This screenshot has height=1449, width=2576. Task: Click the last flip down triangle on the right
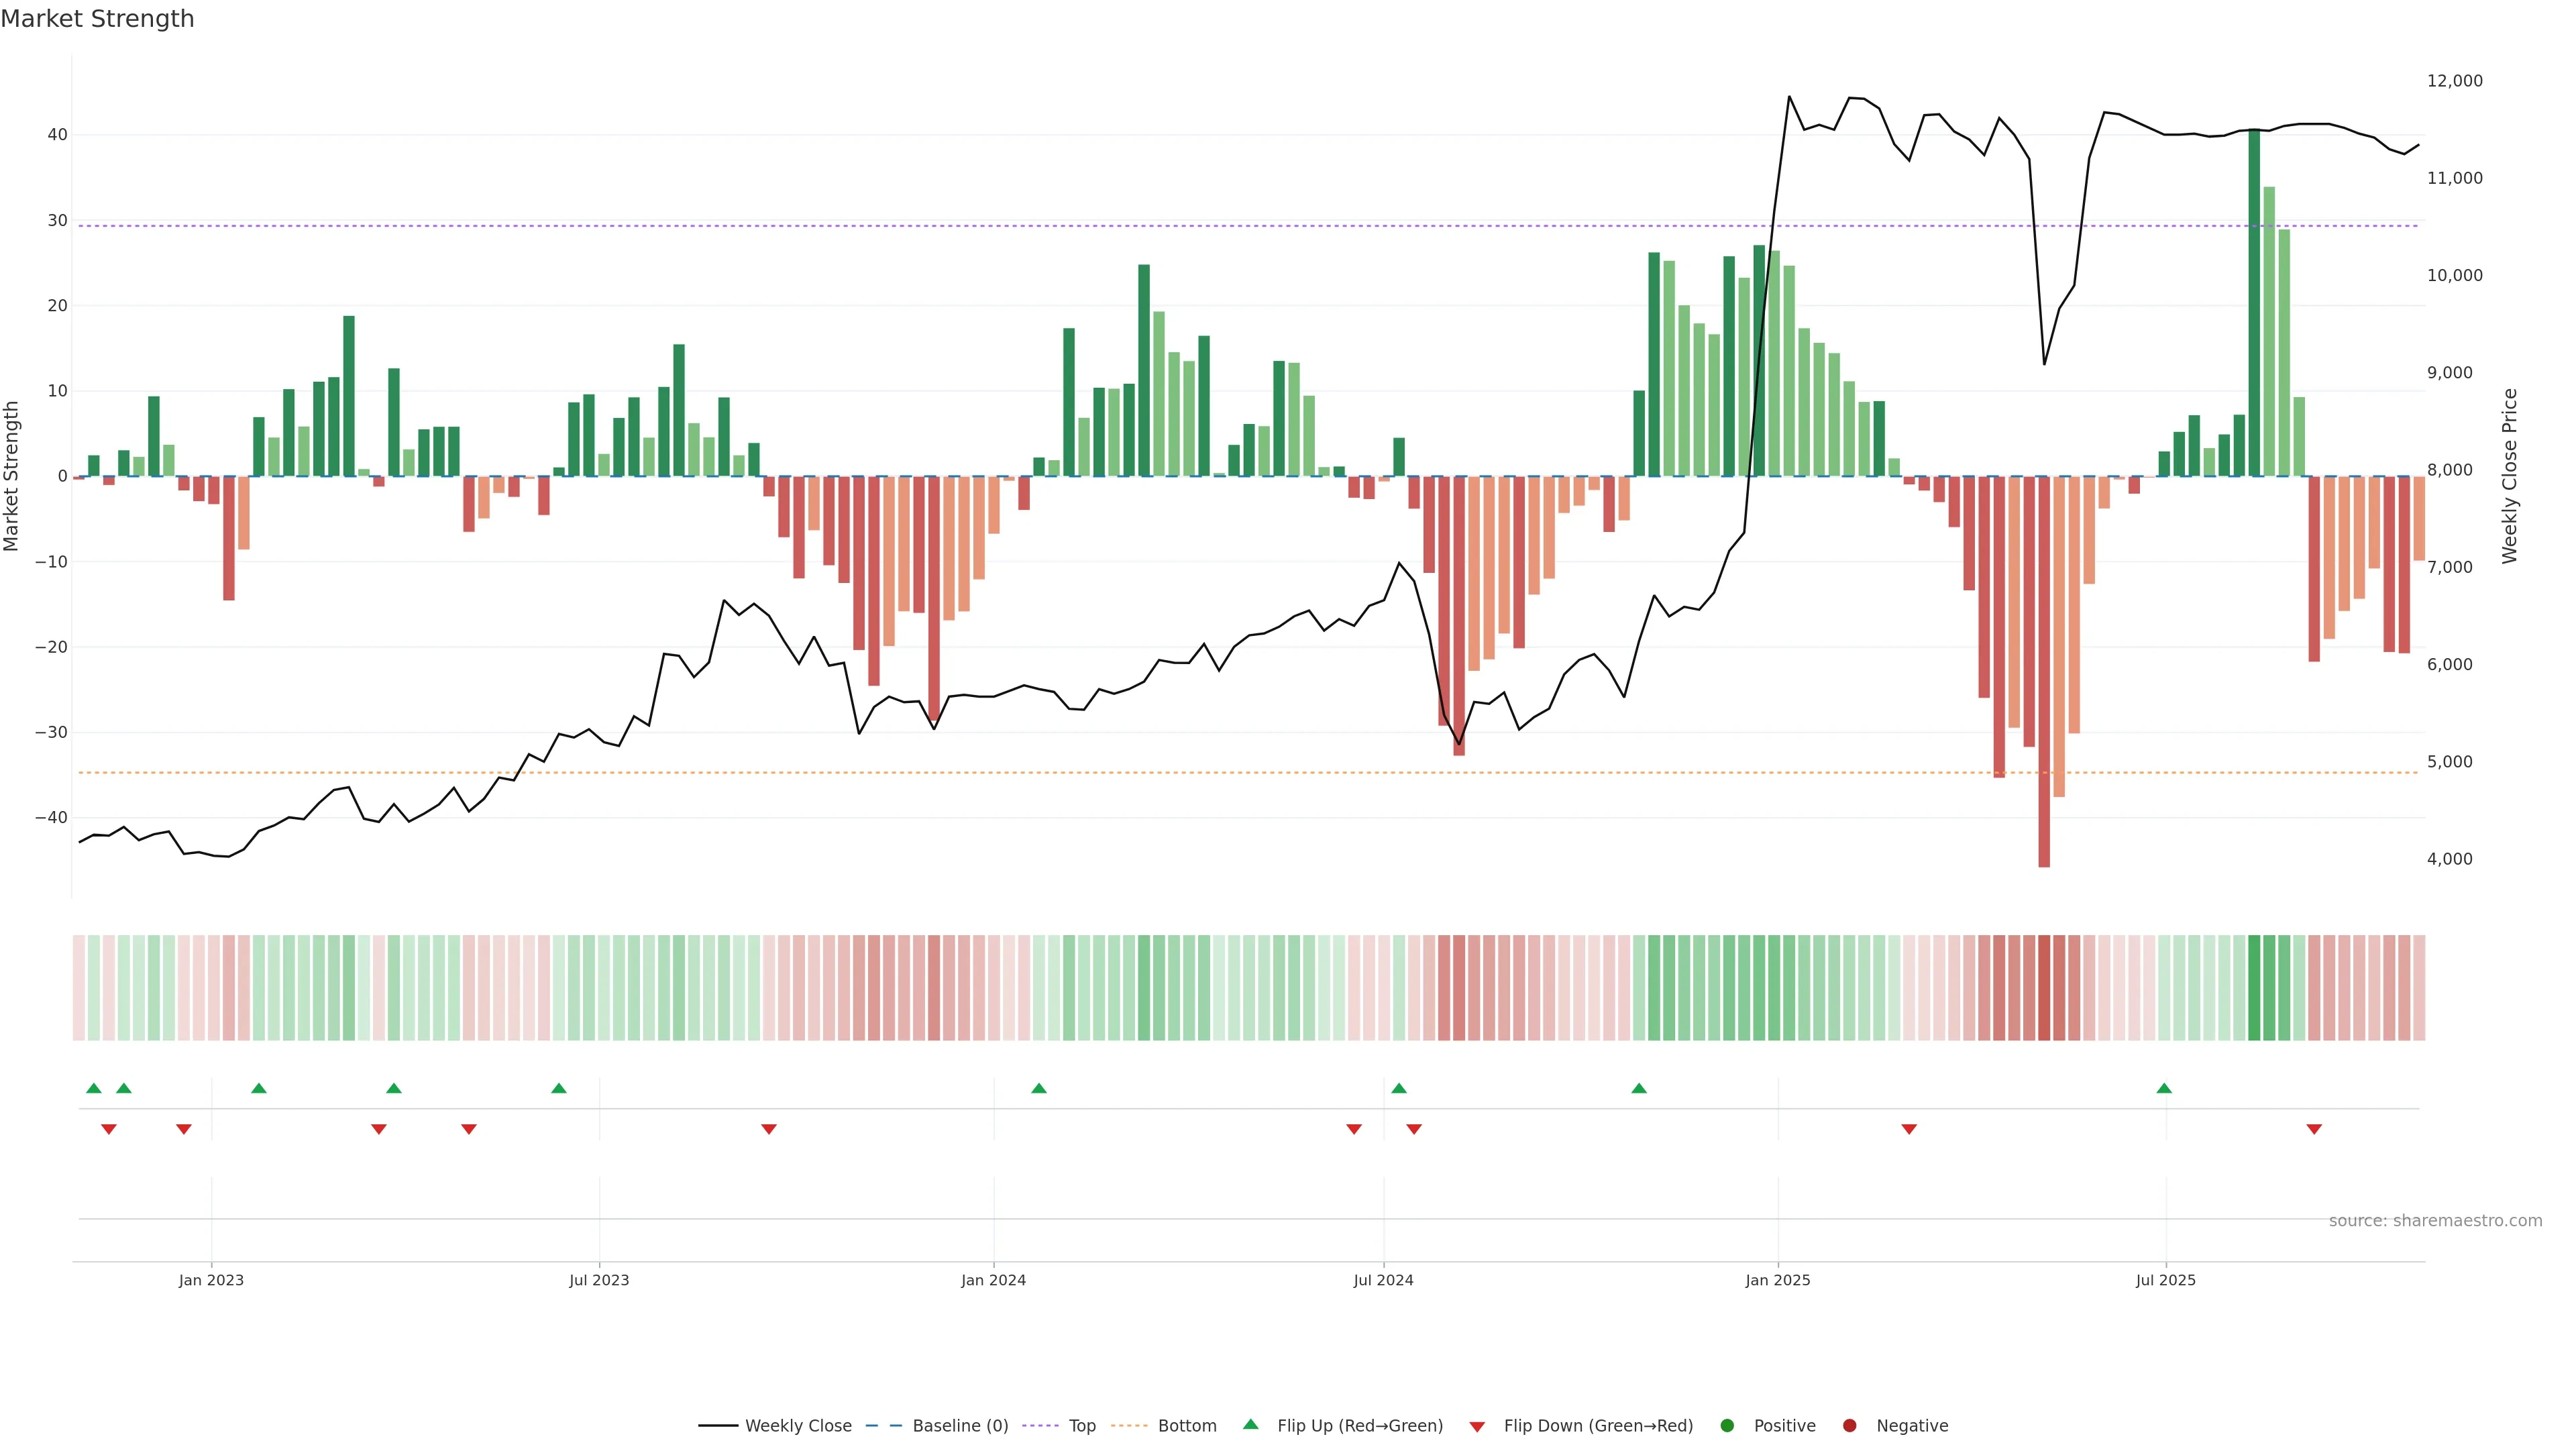[x=2314, y=1129]
